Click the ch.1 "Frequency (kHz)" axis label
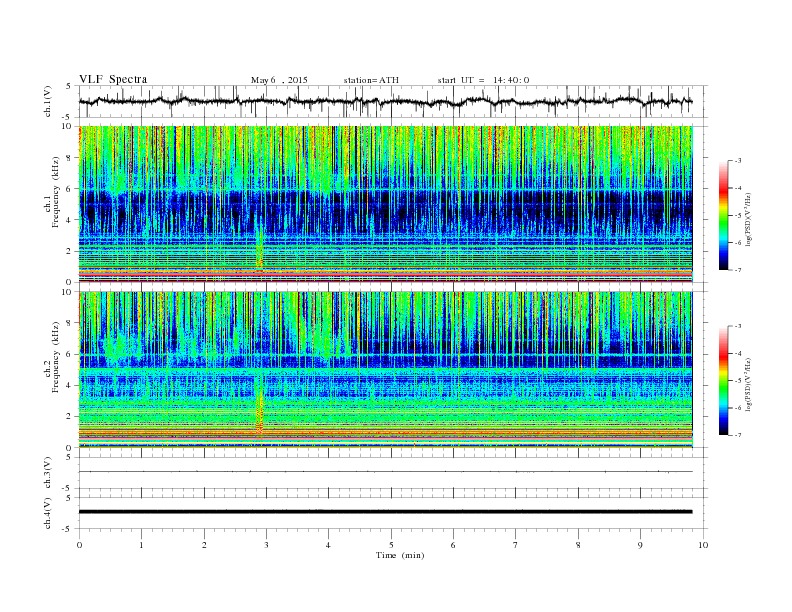Image resolution: width=792 pixels, height=612 pixels. 56,192
